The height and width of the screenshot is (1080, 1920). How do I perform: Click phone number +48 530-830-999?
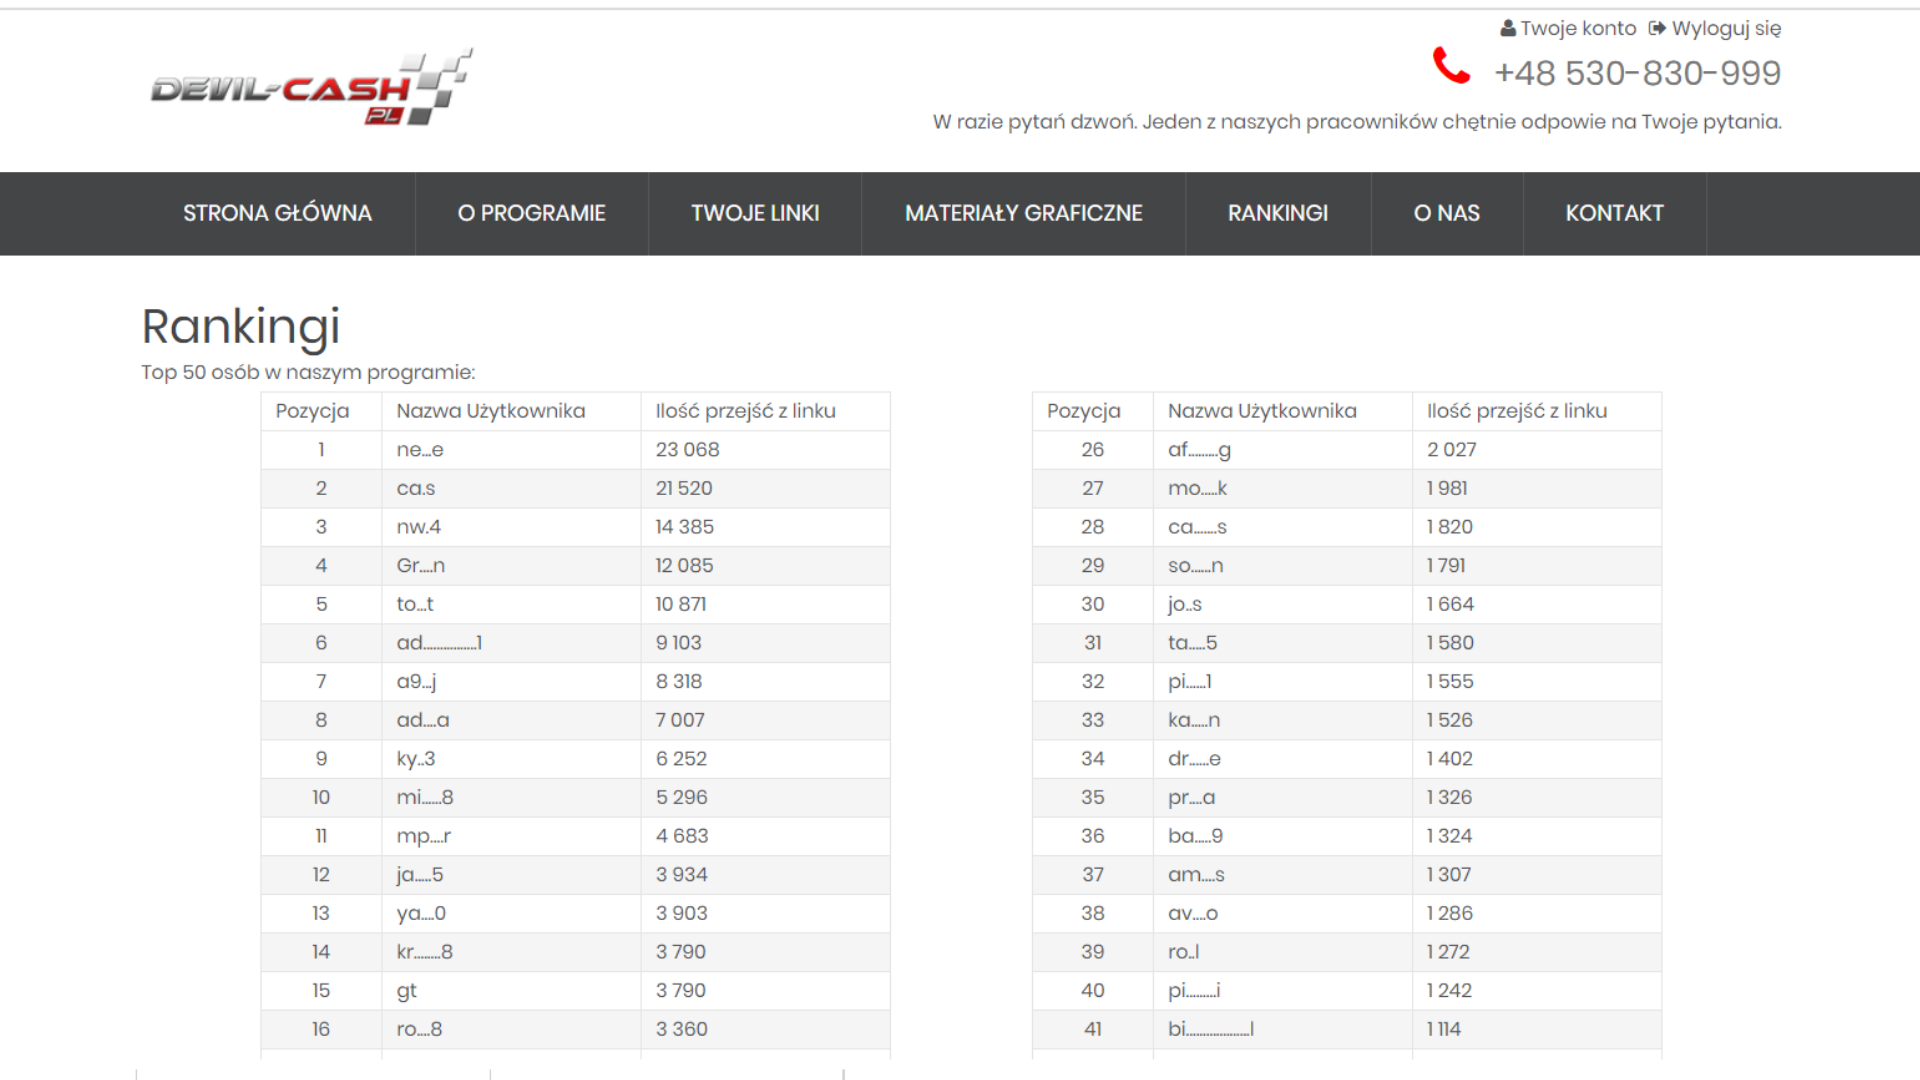pyautogui.click(x=1637, y=73)
